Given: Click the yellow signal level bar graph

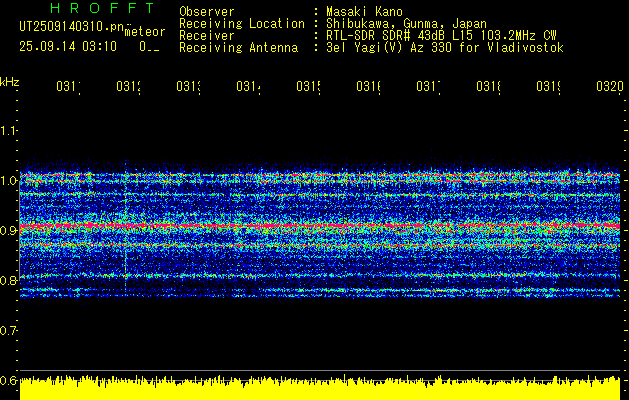Looking at the screenshot, I should (x=320, y=388).
